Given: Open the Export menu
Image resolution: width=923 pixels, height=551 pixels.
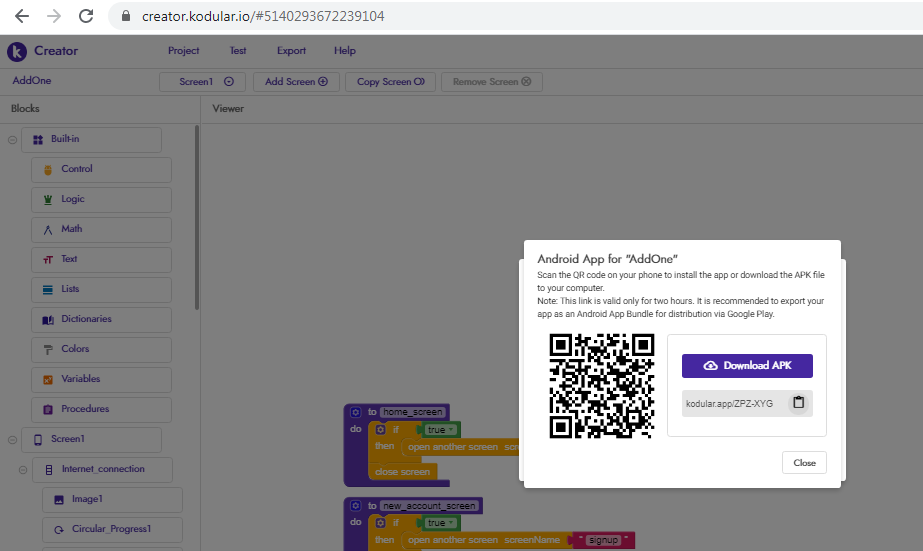Looking at the screenshot, I should [291, 51].
